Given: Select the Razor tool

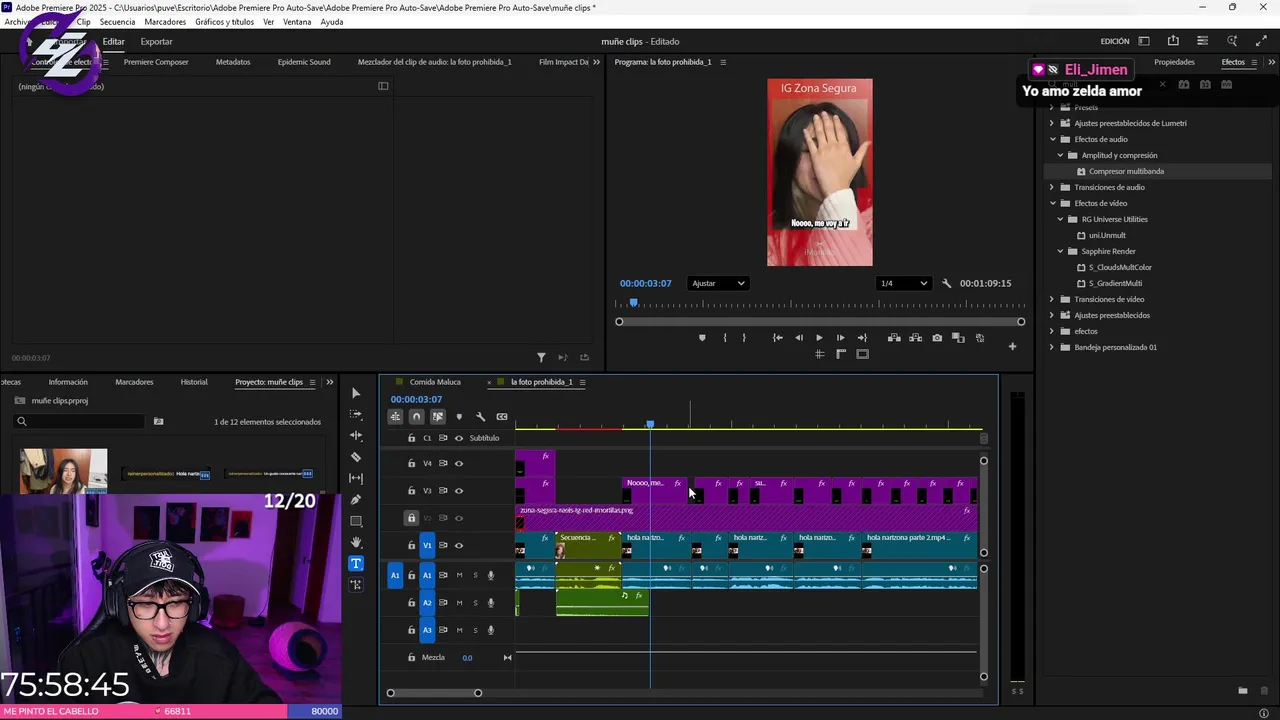Looking at the screenshot, I should (356, 457).
